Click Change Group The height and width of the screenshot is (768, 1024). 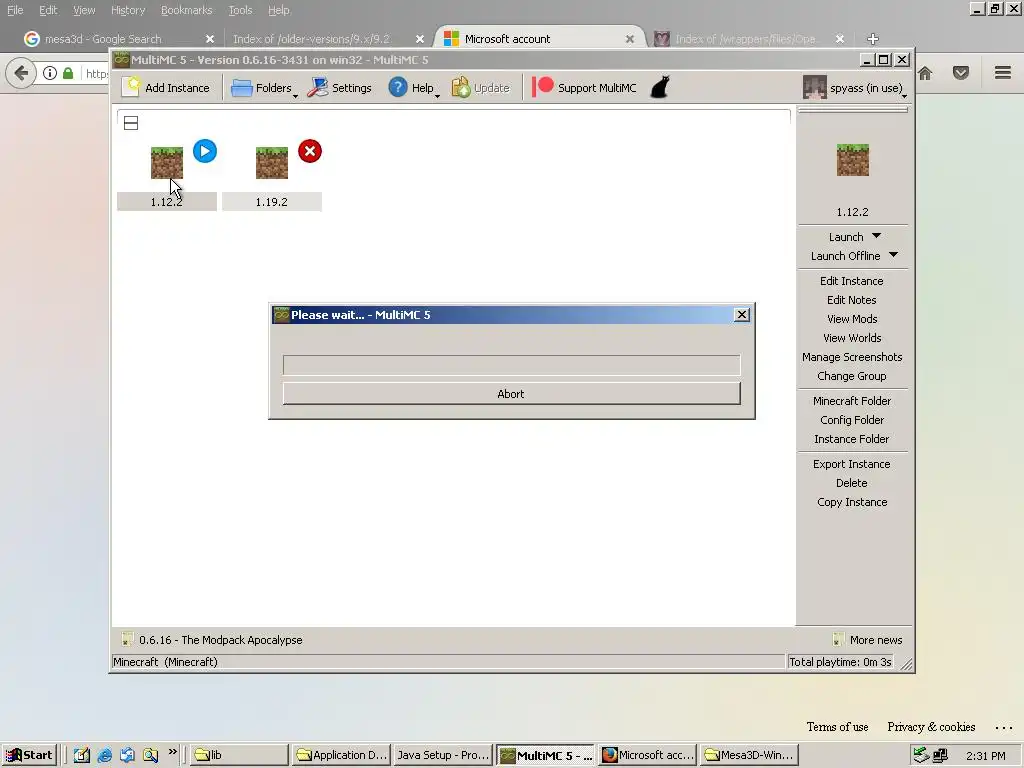852,376
